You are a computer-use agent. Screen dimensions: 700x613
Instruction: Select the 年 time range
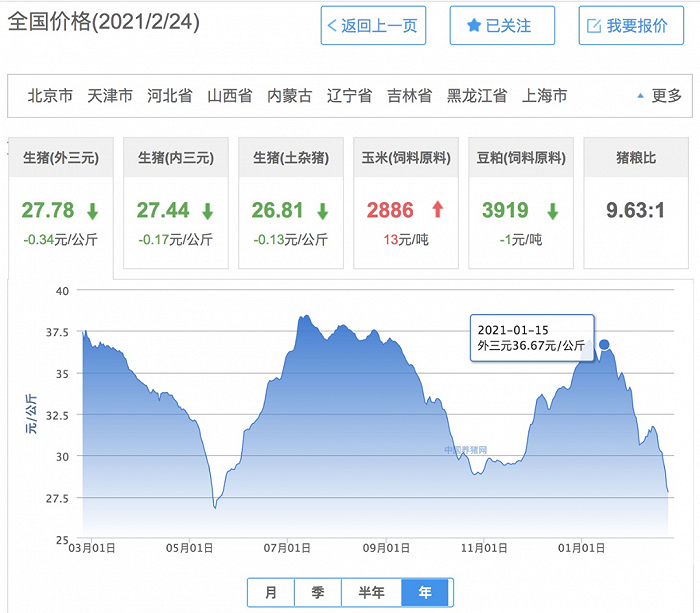425,592
